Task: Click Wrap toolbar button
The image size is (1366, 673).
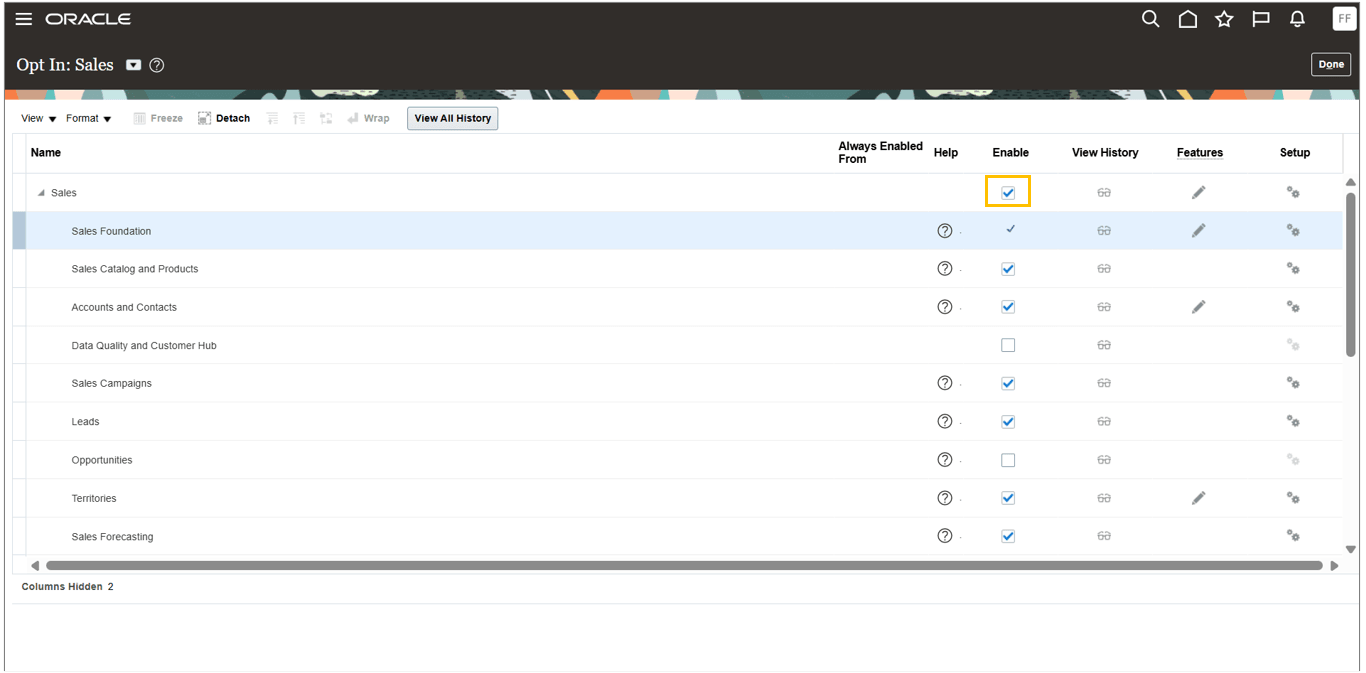Action: point(368,118)
